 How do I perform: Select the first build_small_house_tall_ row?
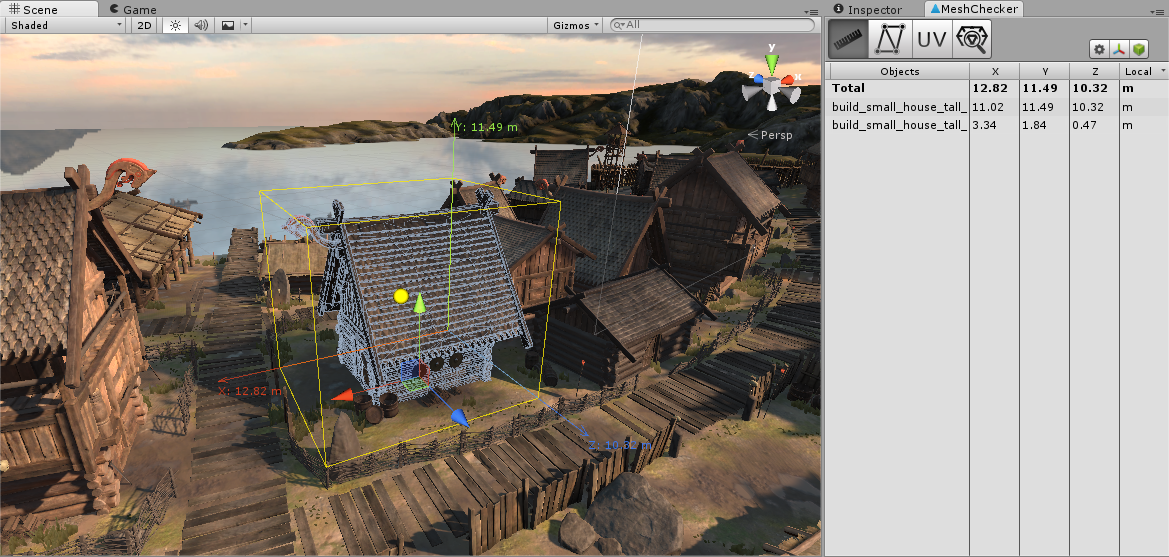tap(899, 106)
